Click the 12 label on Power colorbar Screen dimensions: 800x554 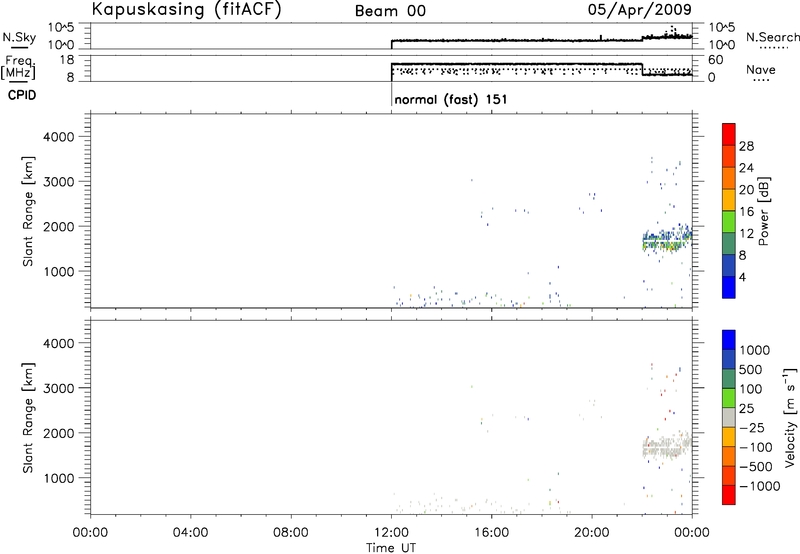(x=746, y=234)
